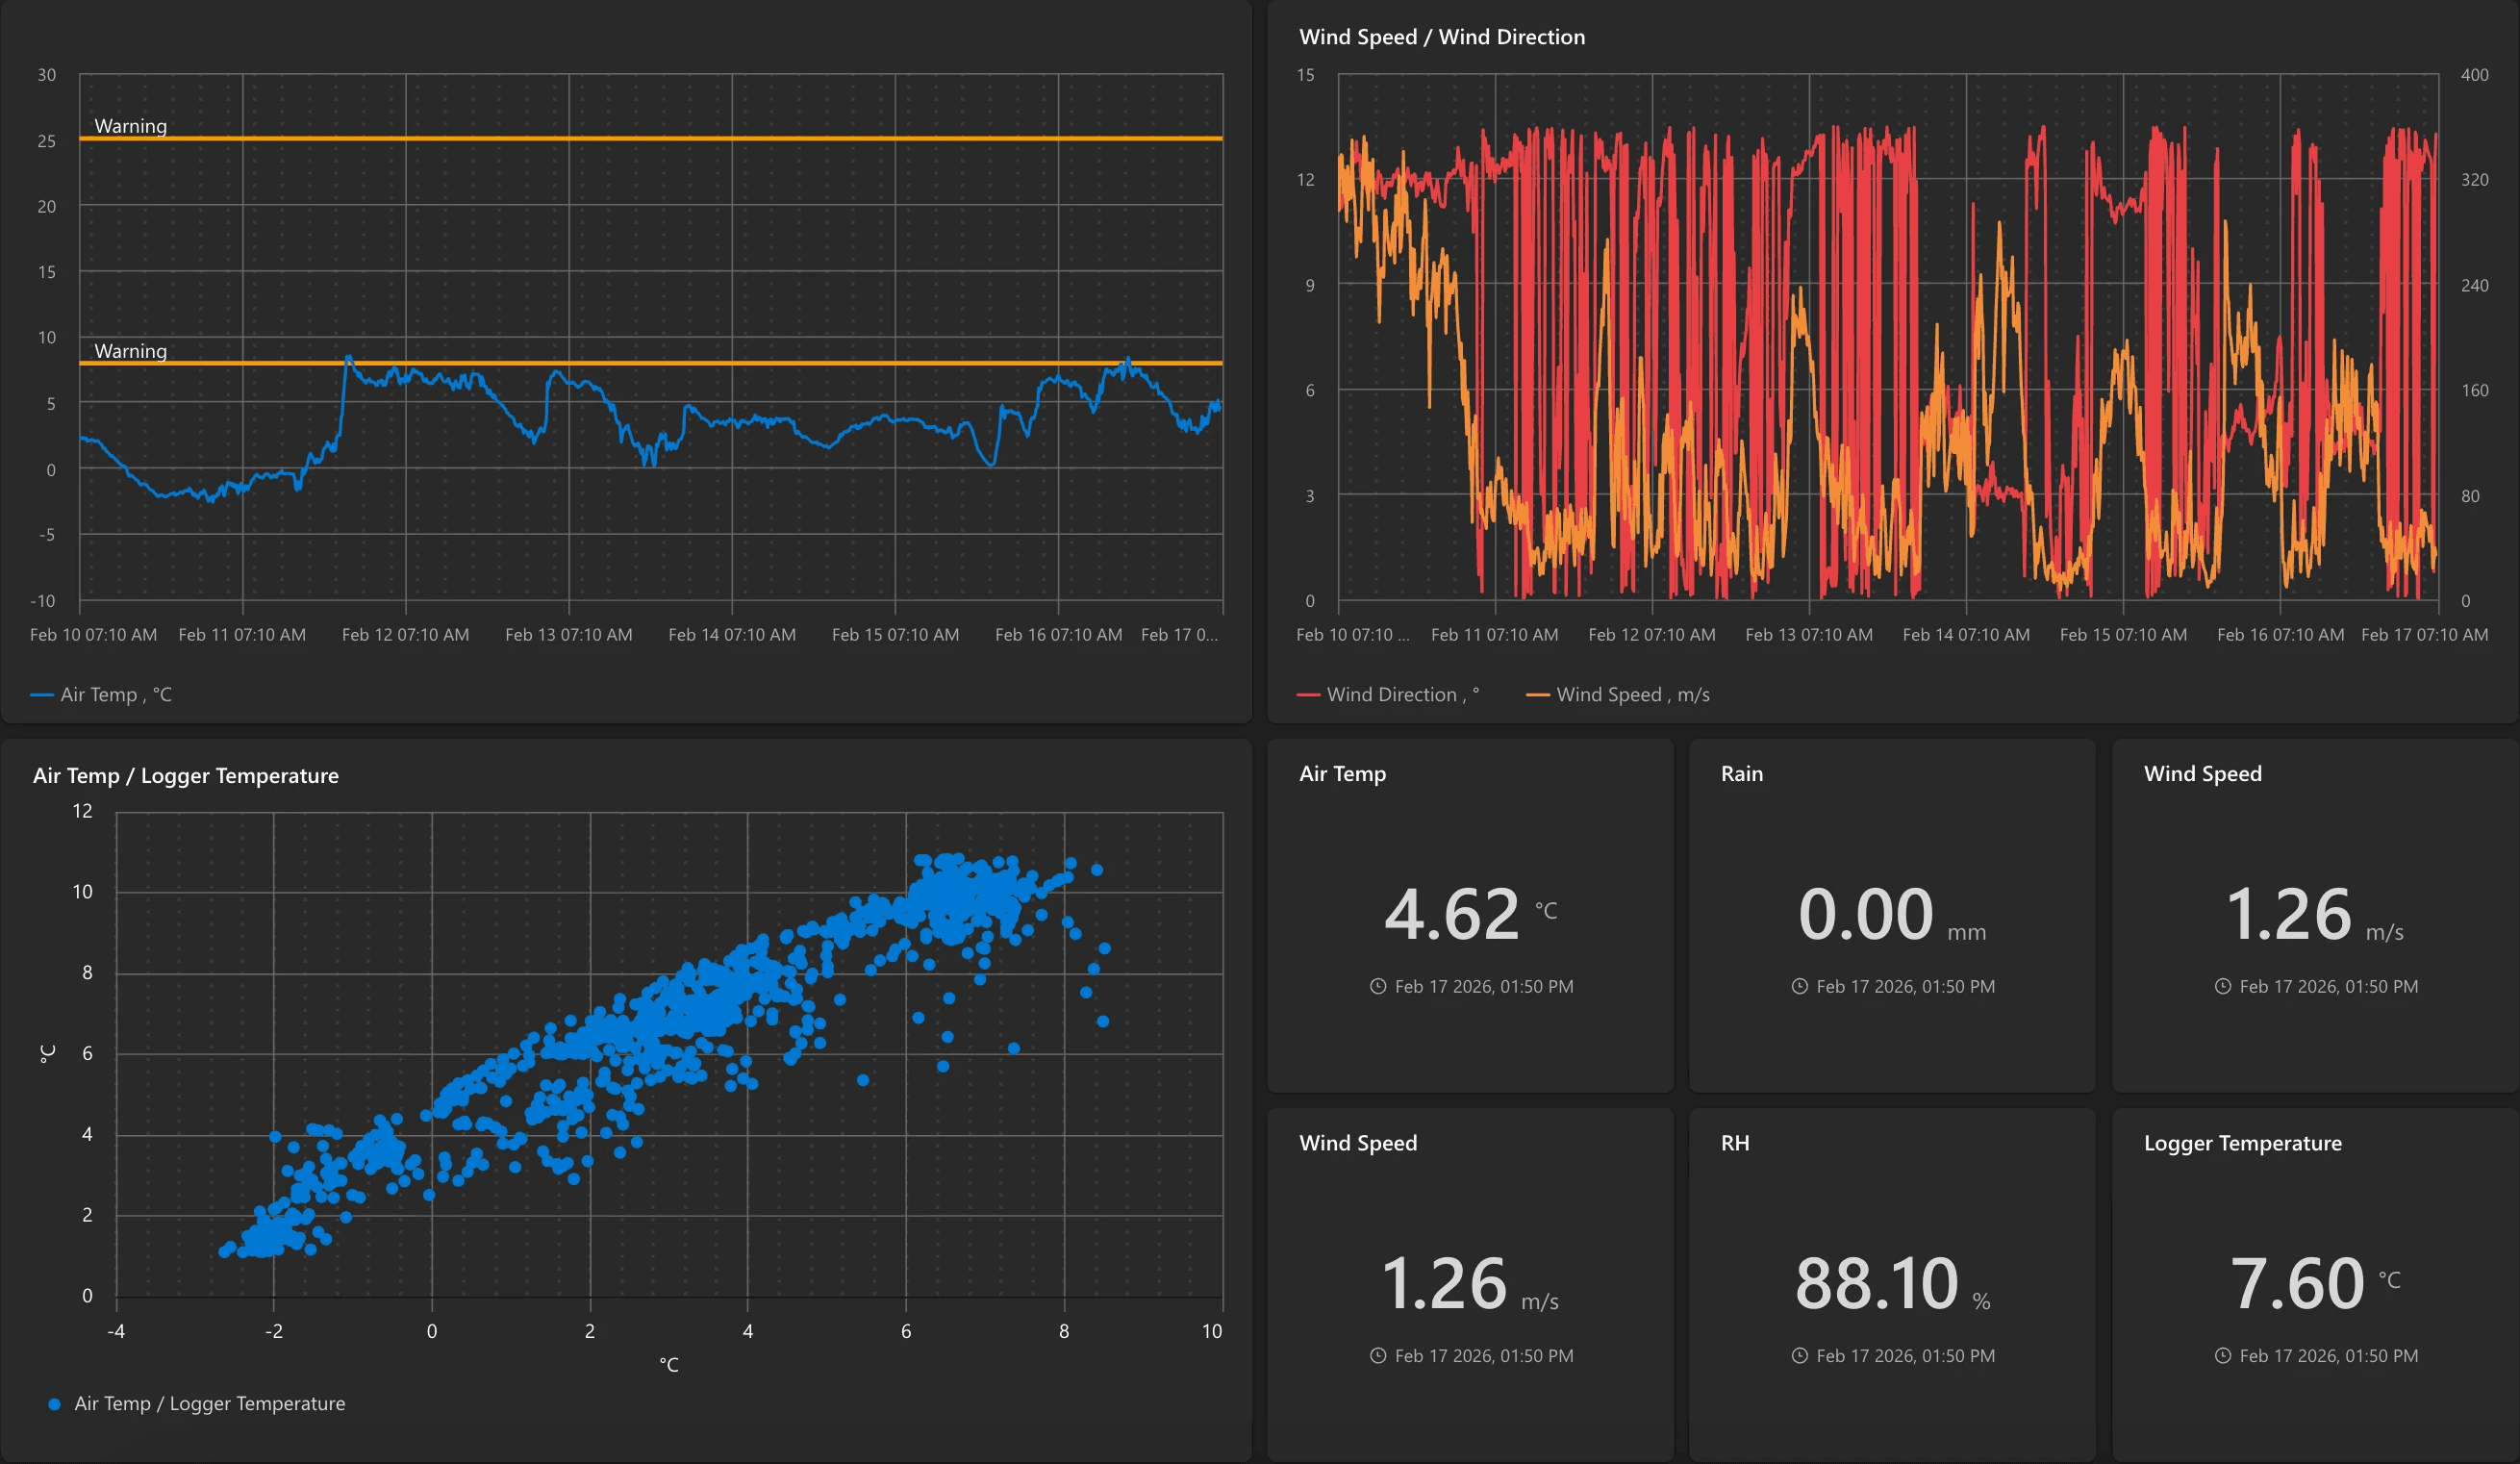Viewport: 2520px width, 1464px height.
Task: Click the clock icon in the Air Temp card
Action: (1377, 986)
